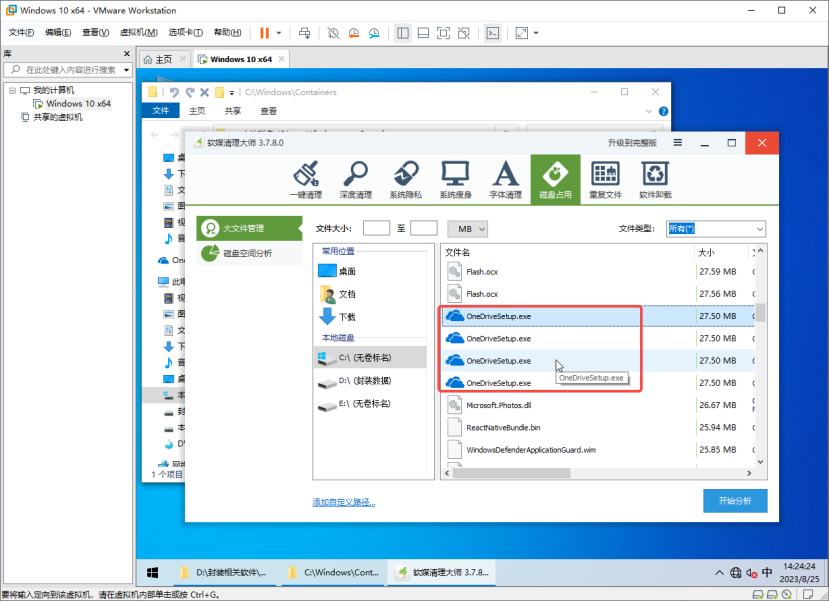Screen dimensions: 829x602
Task: Click the minimum file size input box
Action: pyautogui.click(x=376, y=228)
